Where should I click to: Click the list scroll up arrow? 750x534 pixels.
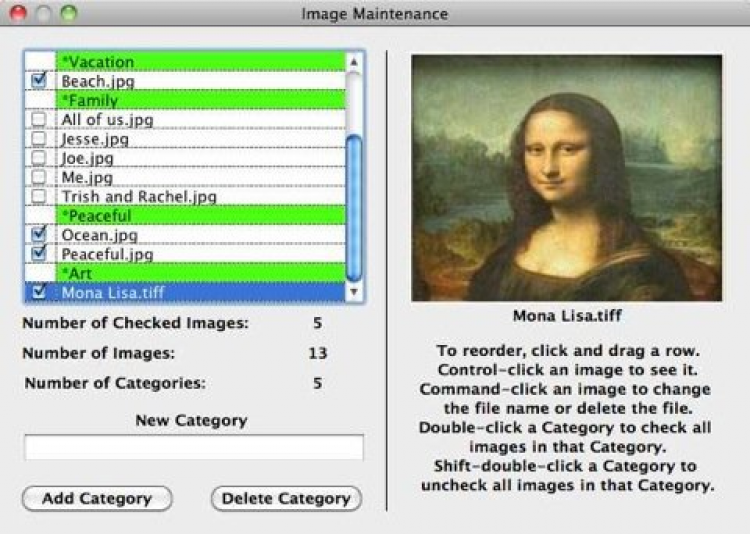[354, 62]
